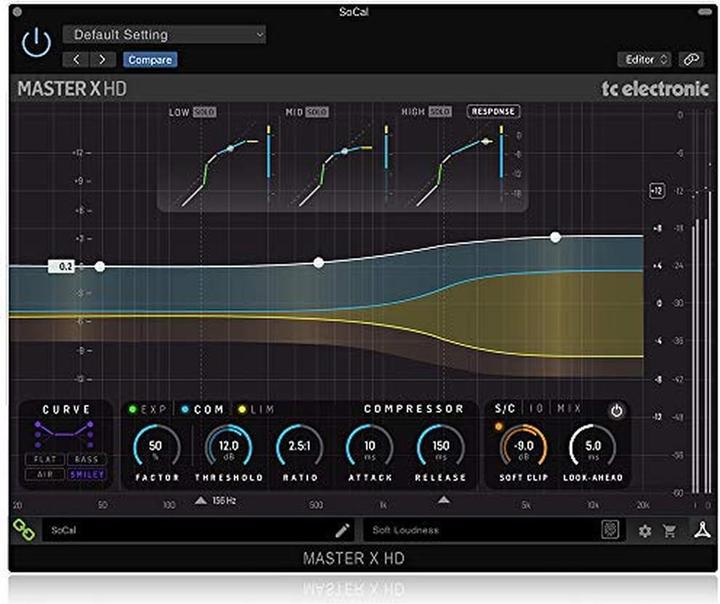Click the 0.2 gain value label
Screen dimensions: 720x604
pos(61,266)
